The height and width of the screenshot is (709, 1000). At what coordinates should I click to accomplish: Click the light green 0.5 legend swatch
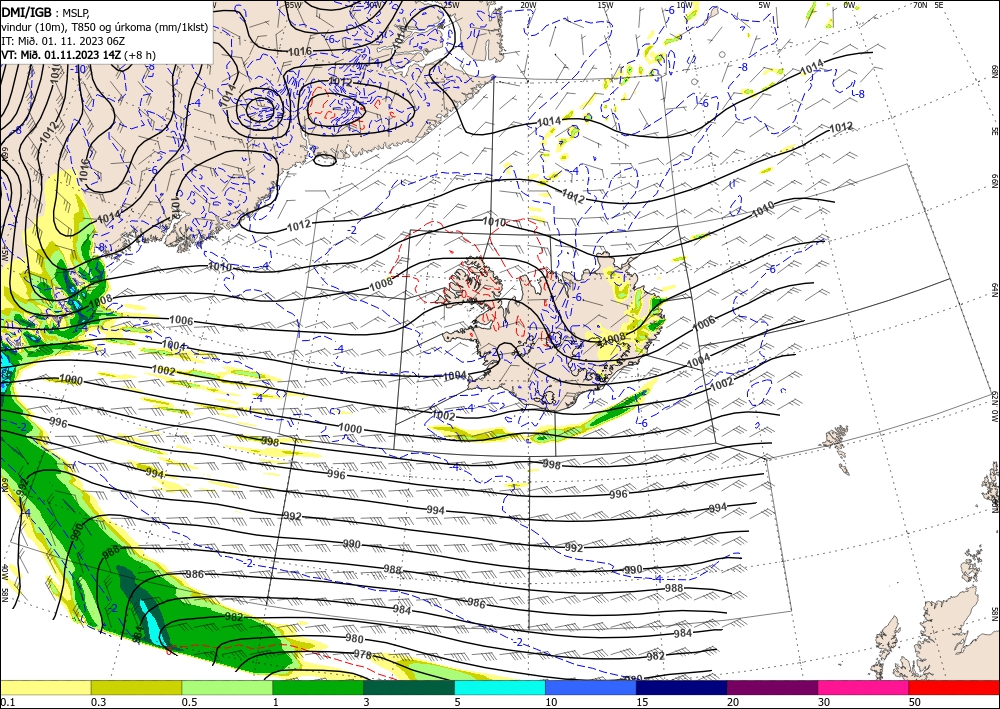click(x=227, y=688)
